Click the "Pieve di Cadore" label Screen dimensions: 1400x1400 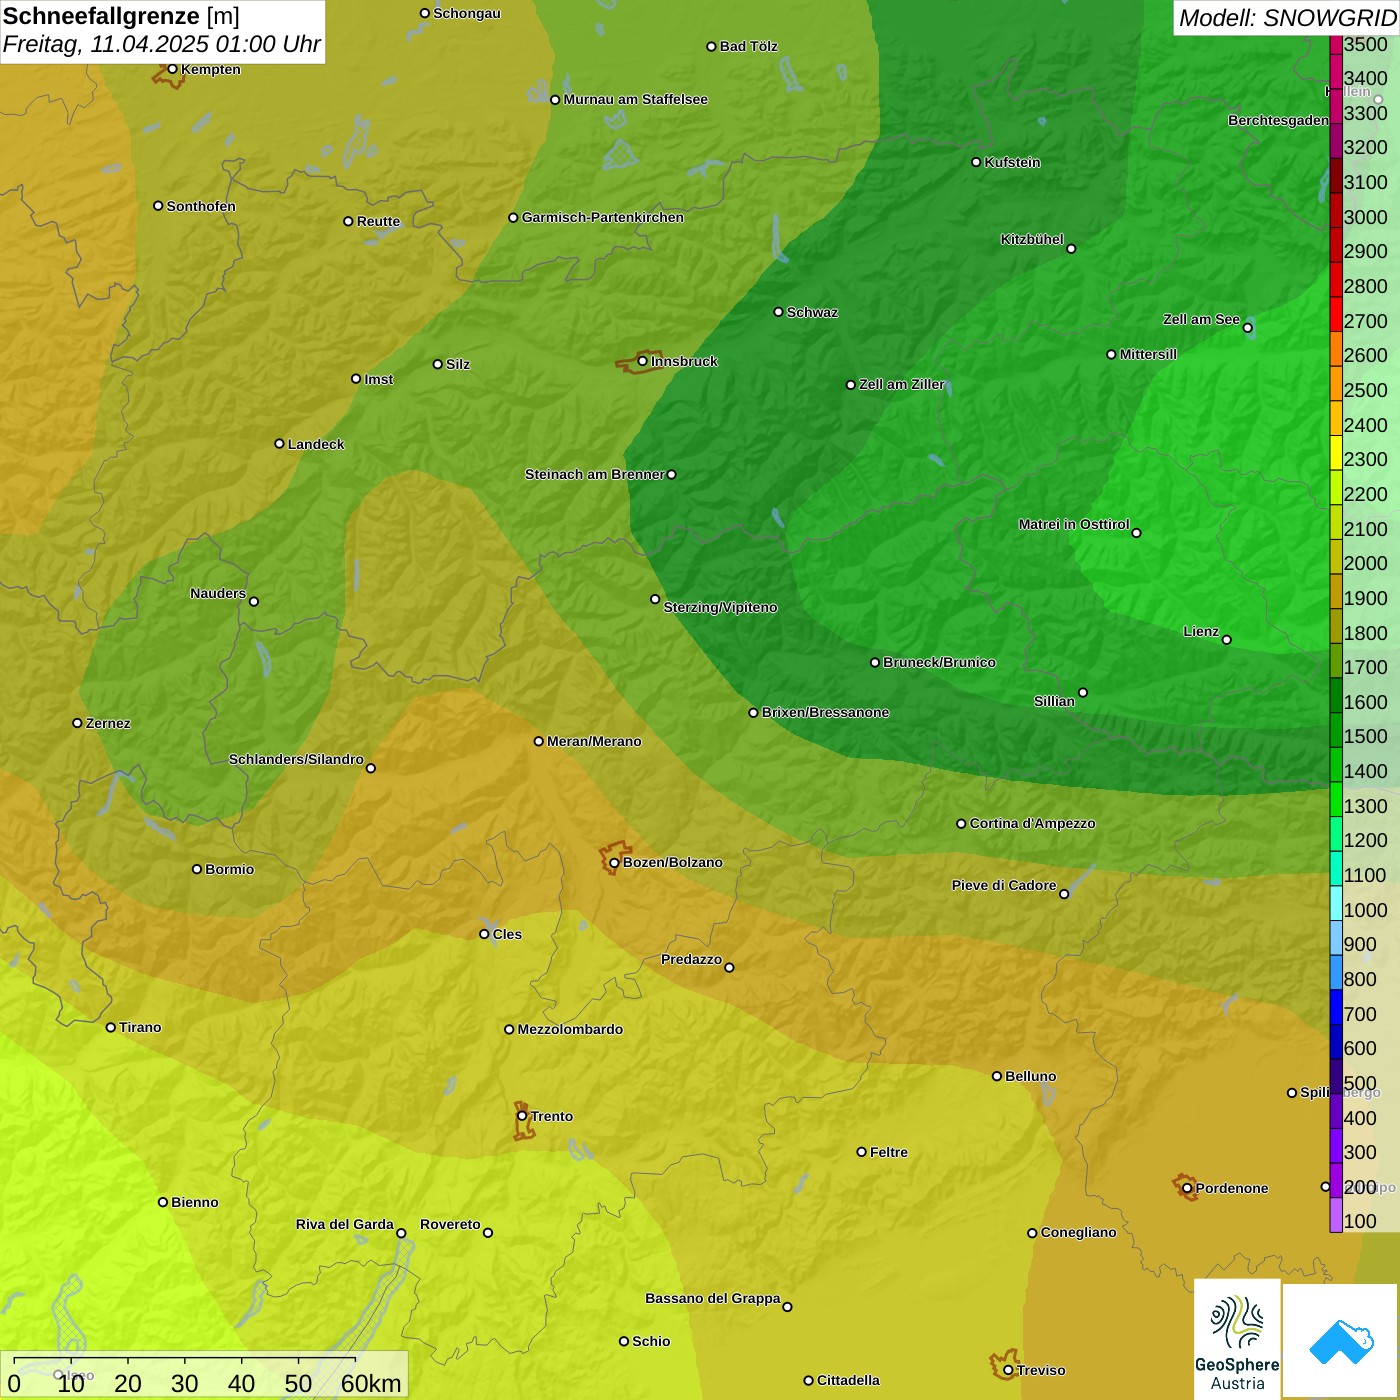(1004, 885)
